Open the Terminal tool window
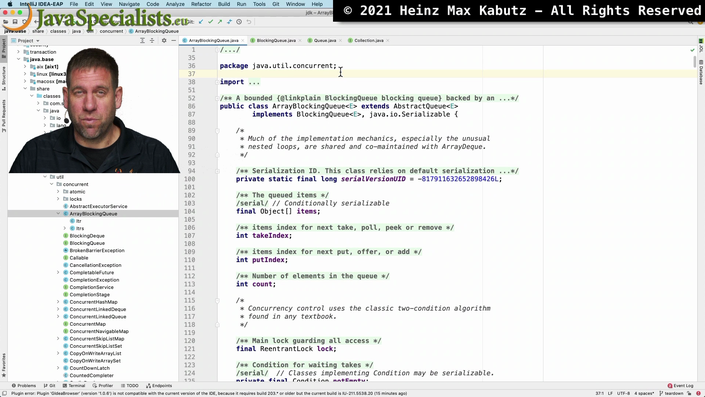The height and width of the screenshot is (397, 705). pos(74,385)
